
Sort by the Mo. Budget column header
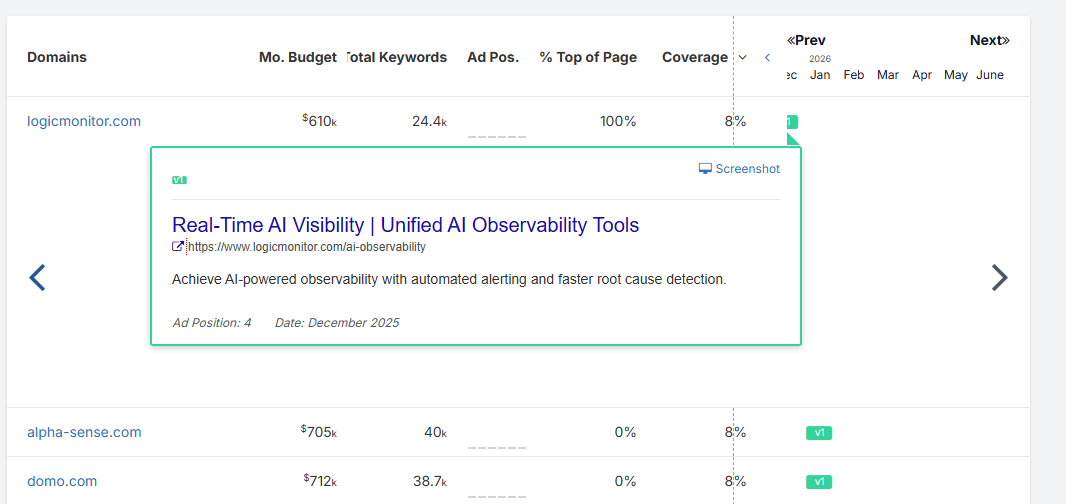[x=298, y=57]
